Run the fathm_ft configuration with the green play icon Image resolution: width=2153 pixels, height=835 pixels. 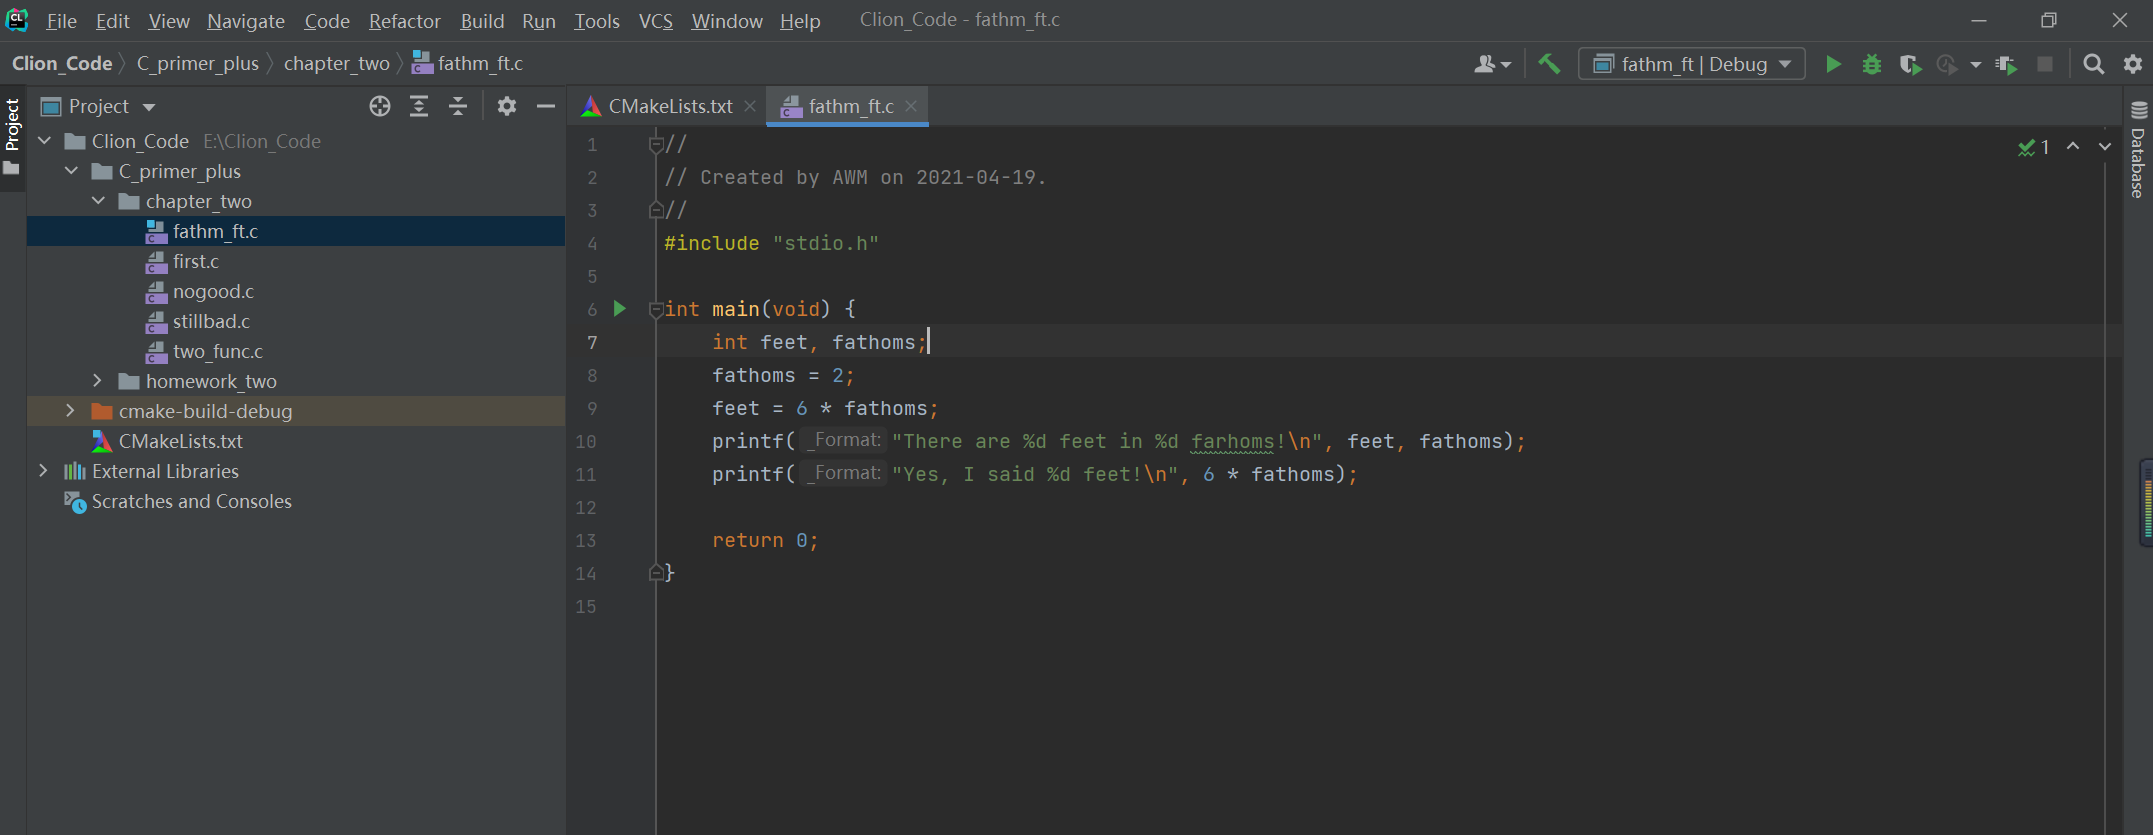coord(1833,64)
